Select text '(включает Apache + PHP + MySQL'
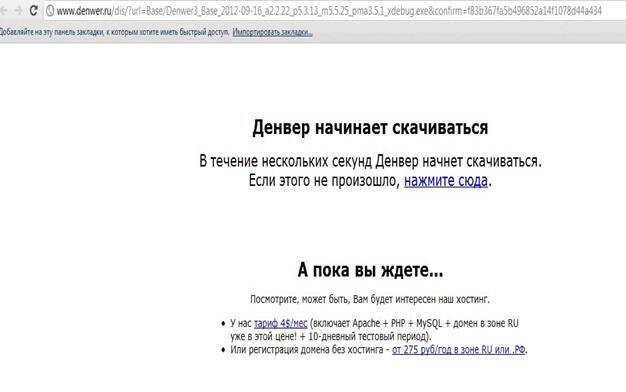The image size is (626, 392). click(376, 323)
